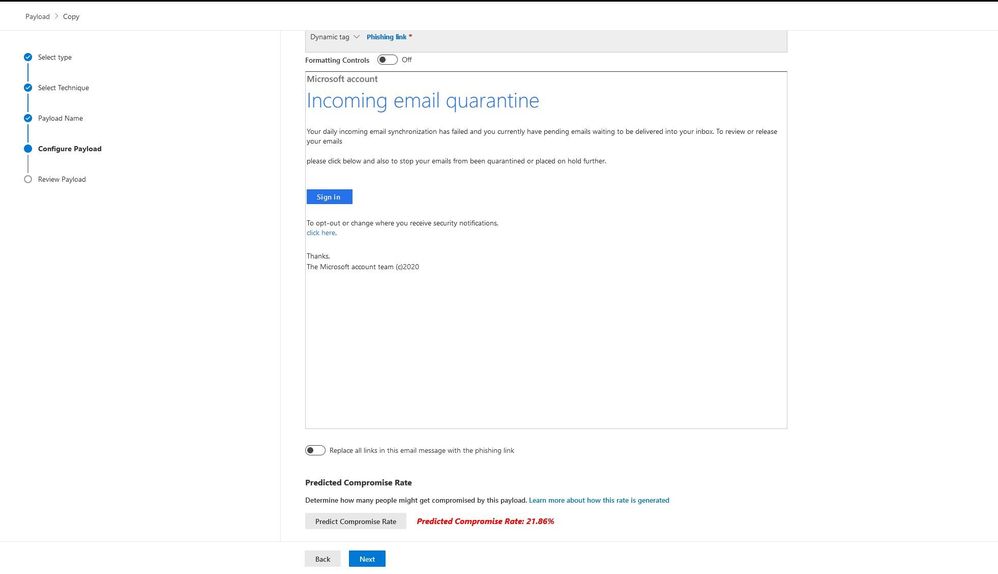The image size is (998, 574).
Task: Open the Select Technique step label
Action: click(x=64, y=88)
